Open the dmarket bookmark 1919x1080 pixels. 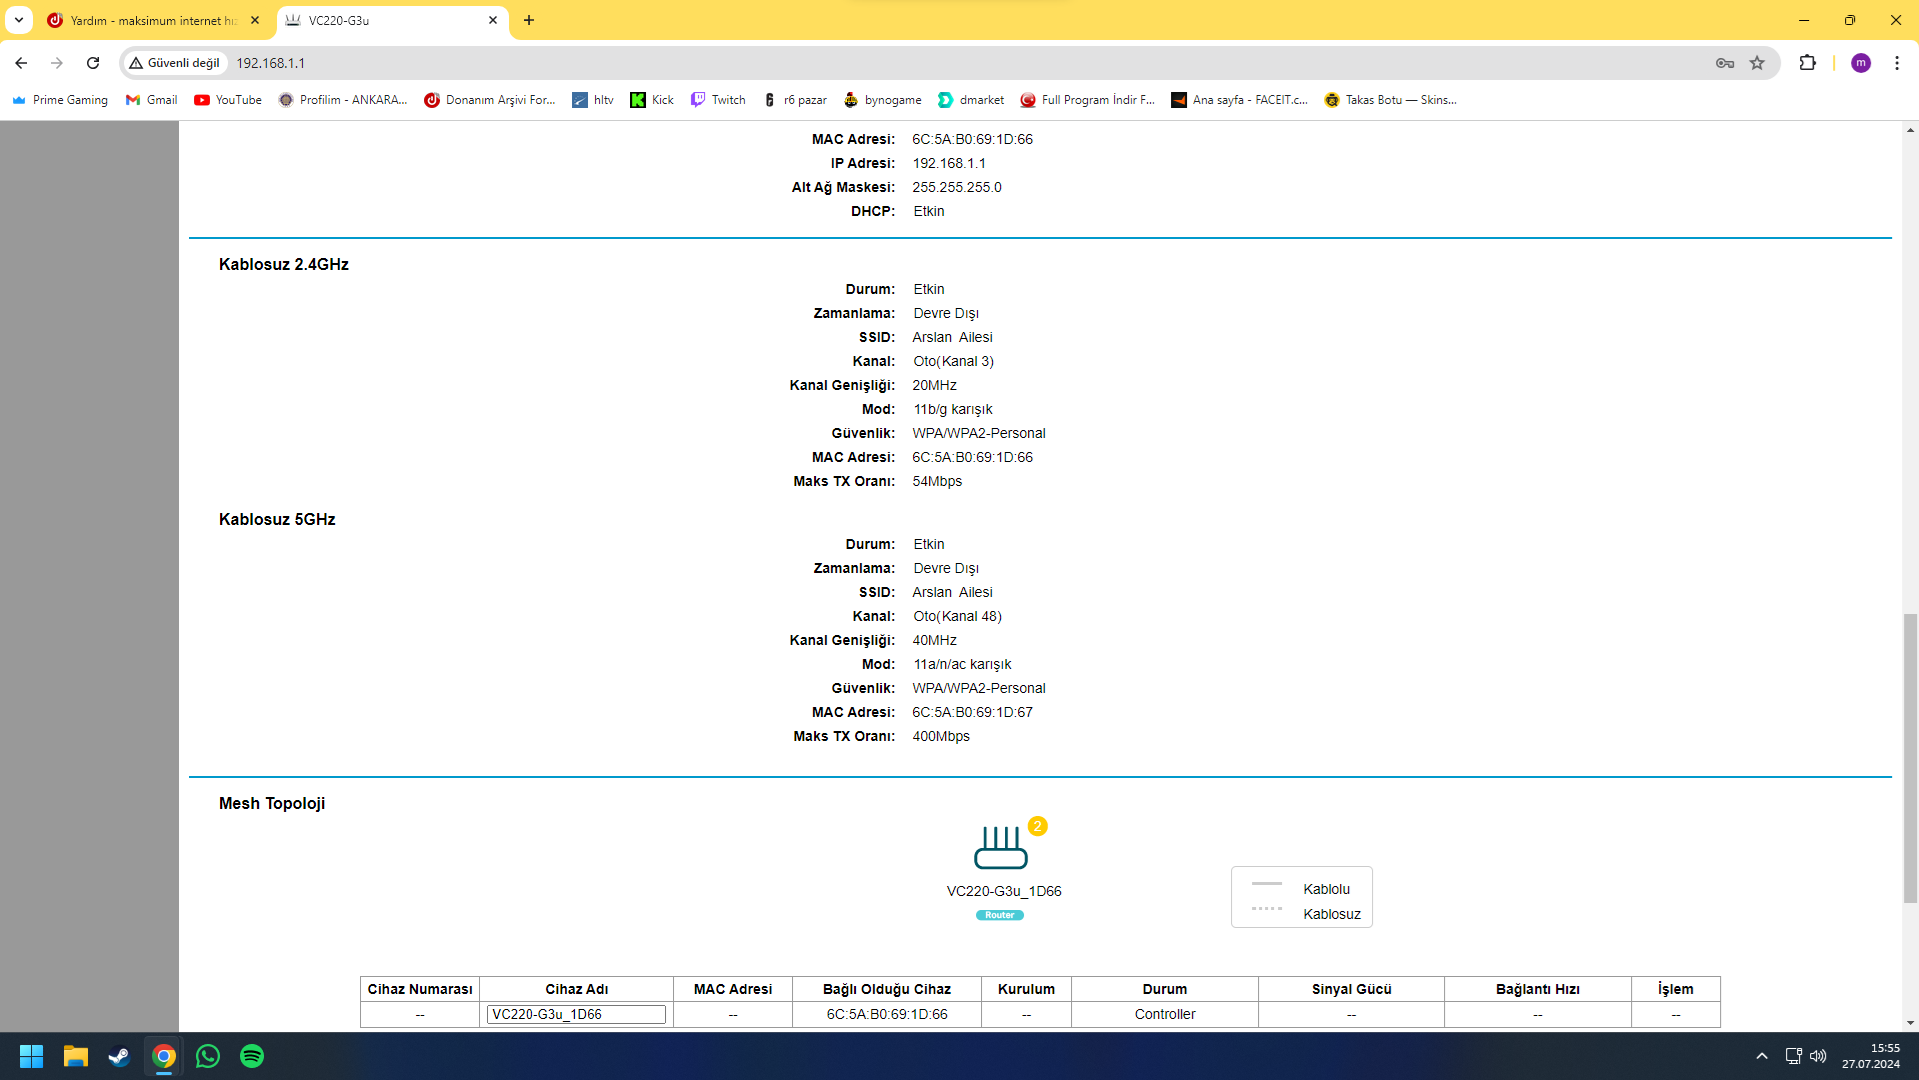[x=971, y=100]
